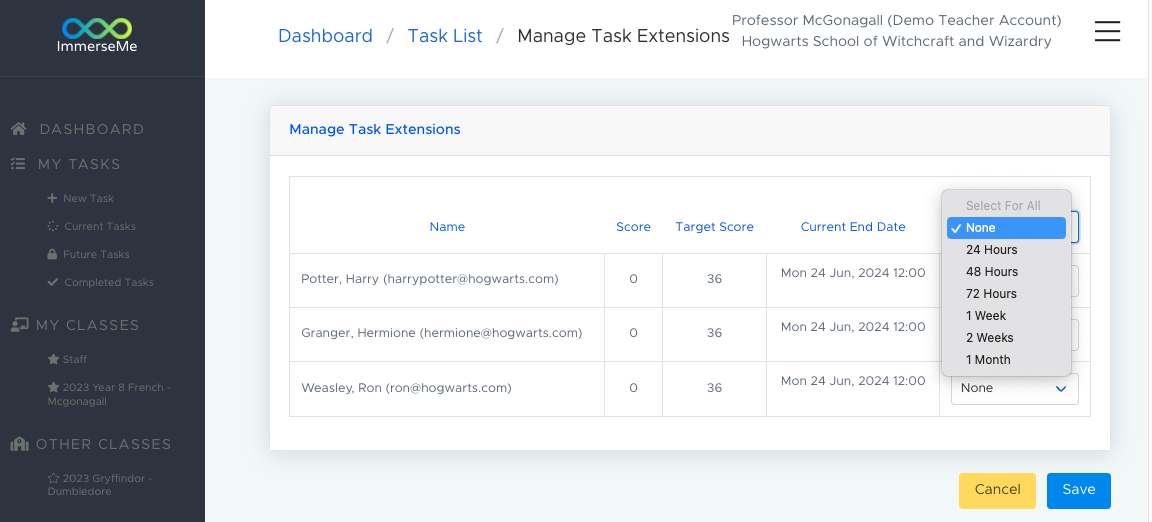This screenshot has width=1152, height=522.
Task: Cancel the task extension changes
Action: coord(997,490)
